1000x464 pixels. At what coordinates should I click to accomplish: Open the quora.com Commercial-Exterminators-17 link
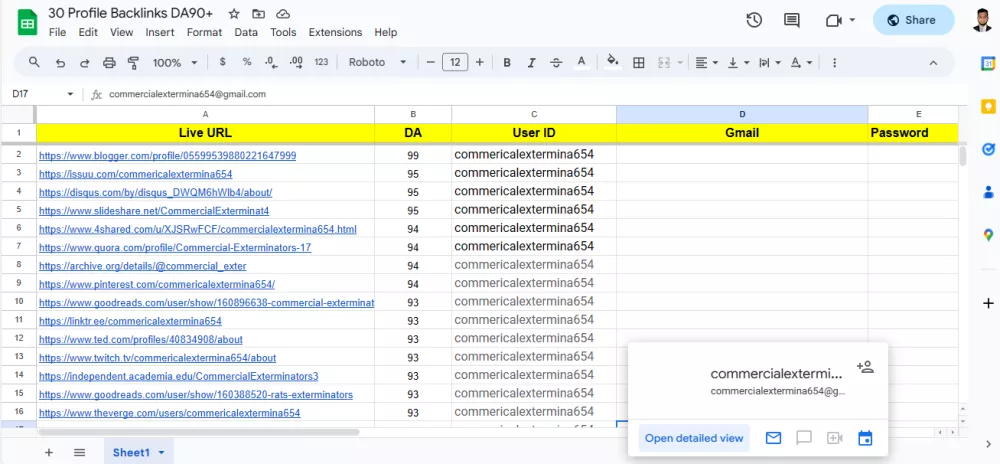[x=175, y=247]
